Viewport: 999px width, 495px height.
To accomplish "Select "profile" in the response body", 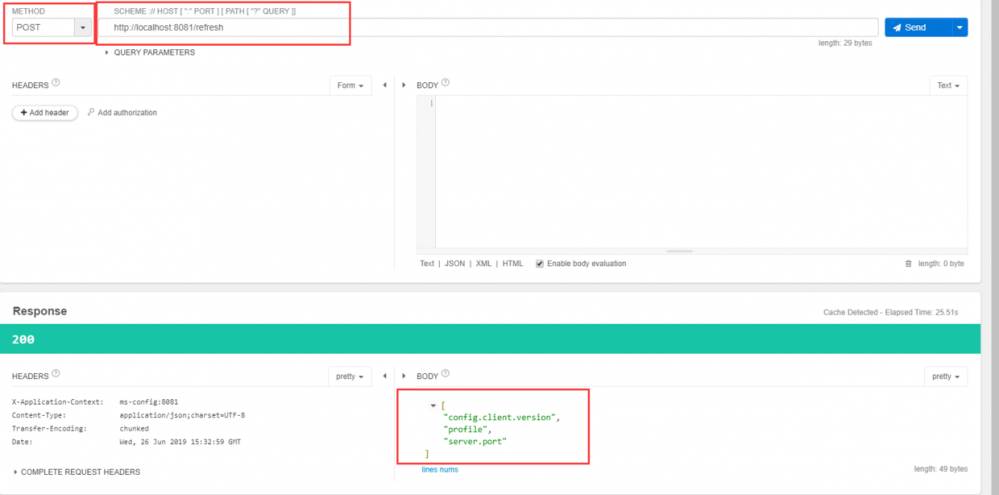I will tap(467, 429).
